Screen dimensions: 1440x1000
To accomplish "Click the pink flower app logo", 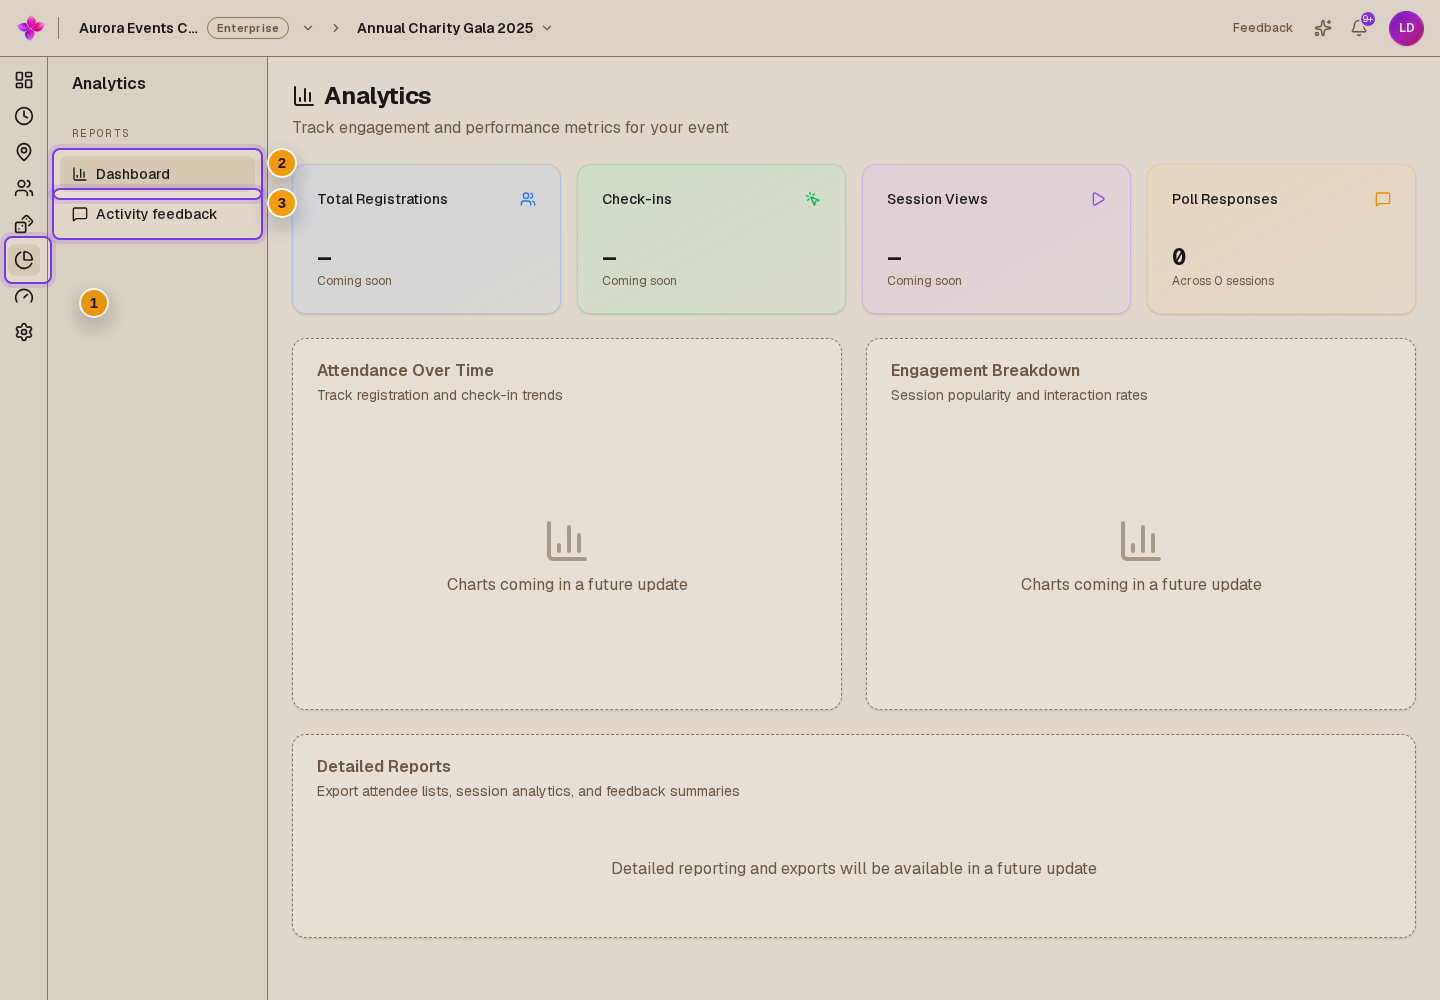I will click(31, 28).
